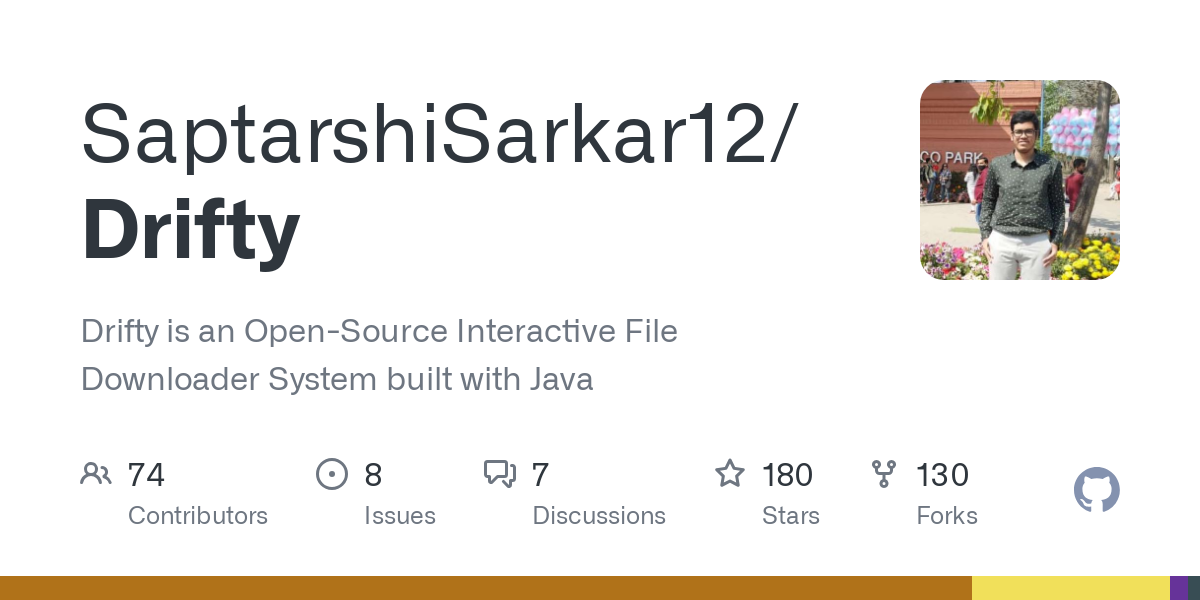
Task: Click the Stars label
Action: click(791, 516)
